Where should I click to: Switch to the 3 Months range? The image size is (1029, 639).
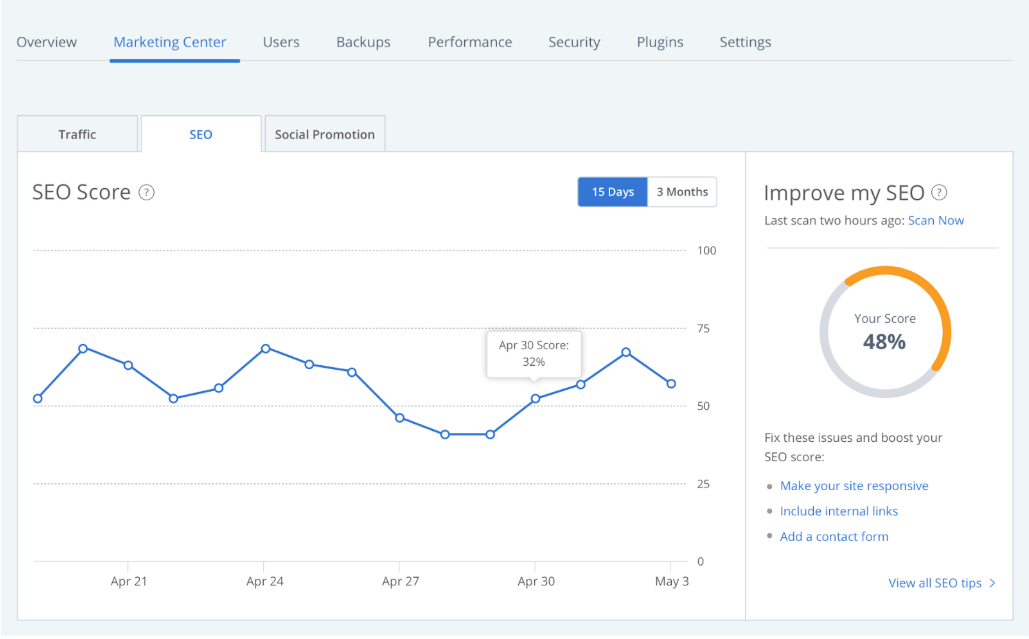coord(682,192)
